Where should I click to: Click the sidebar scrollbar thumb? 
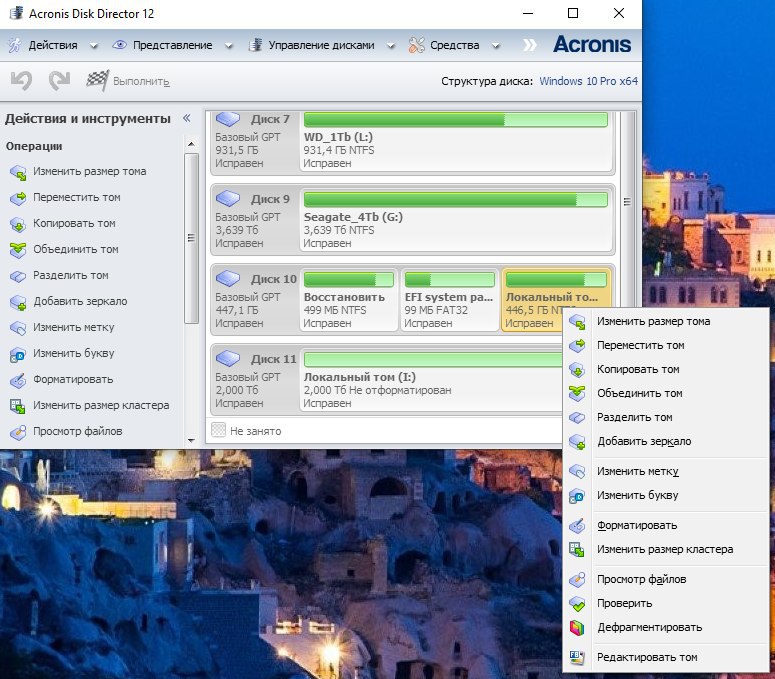[x=191, y=238]
